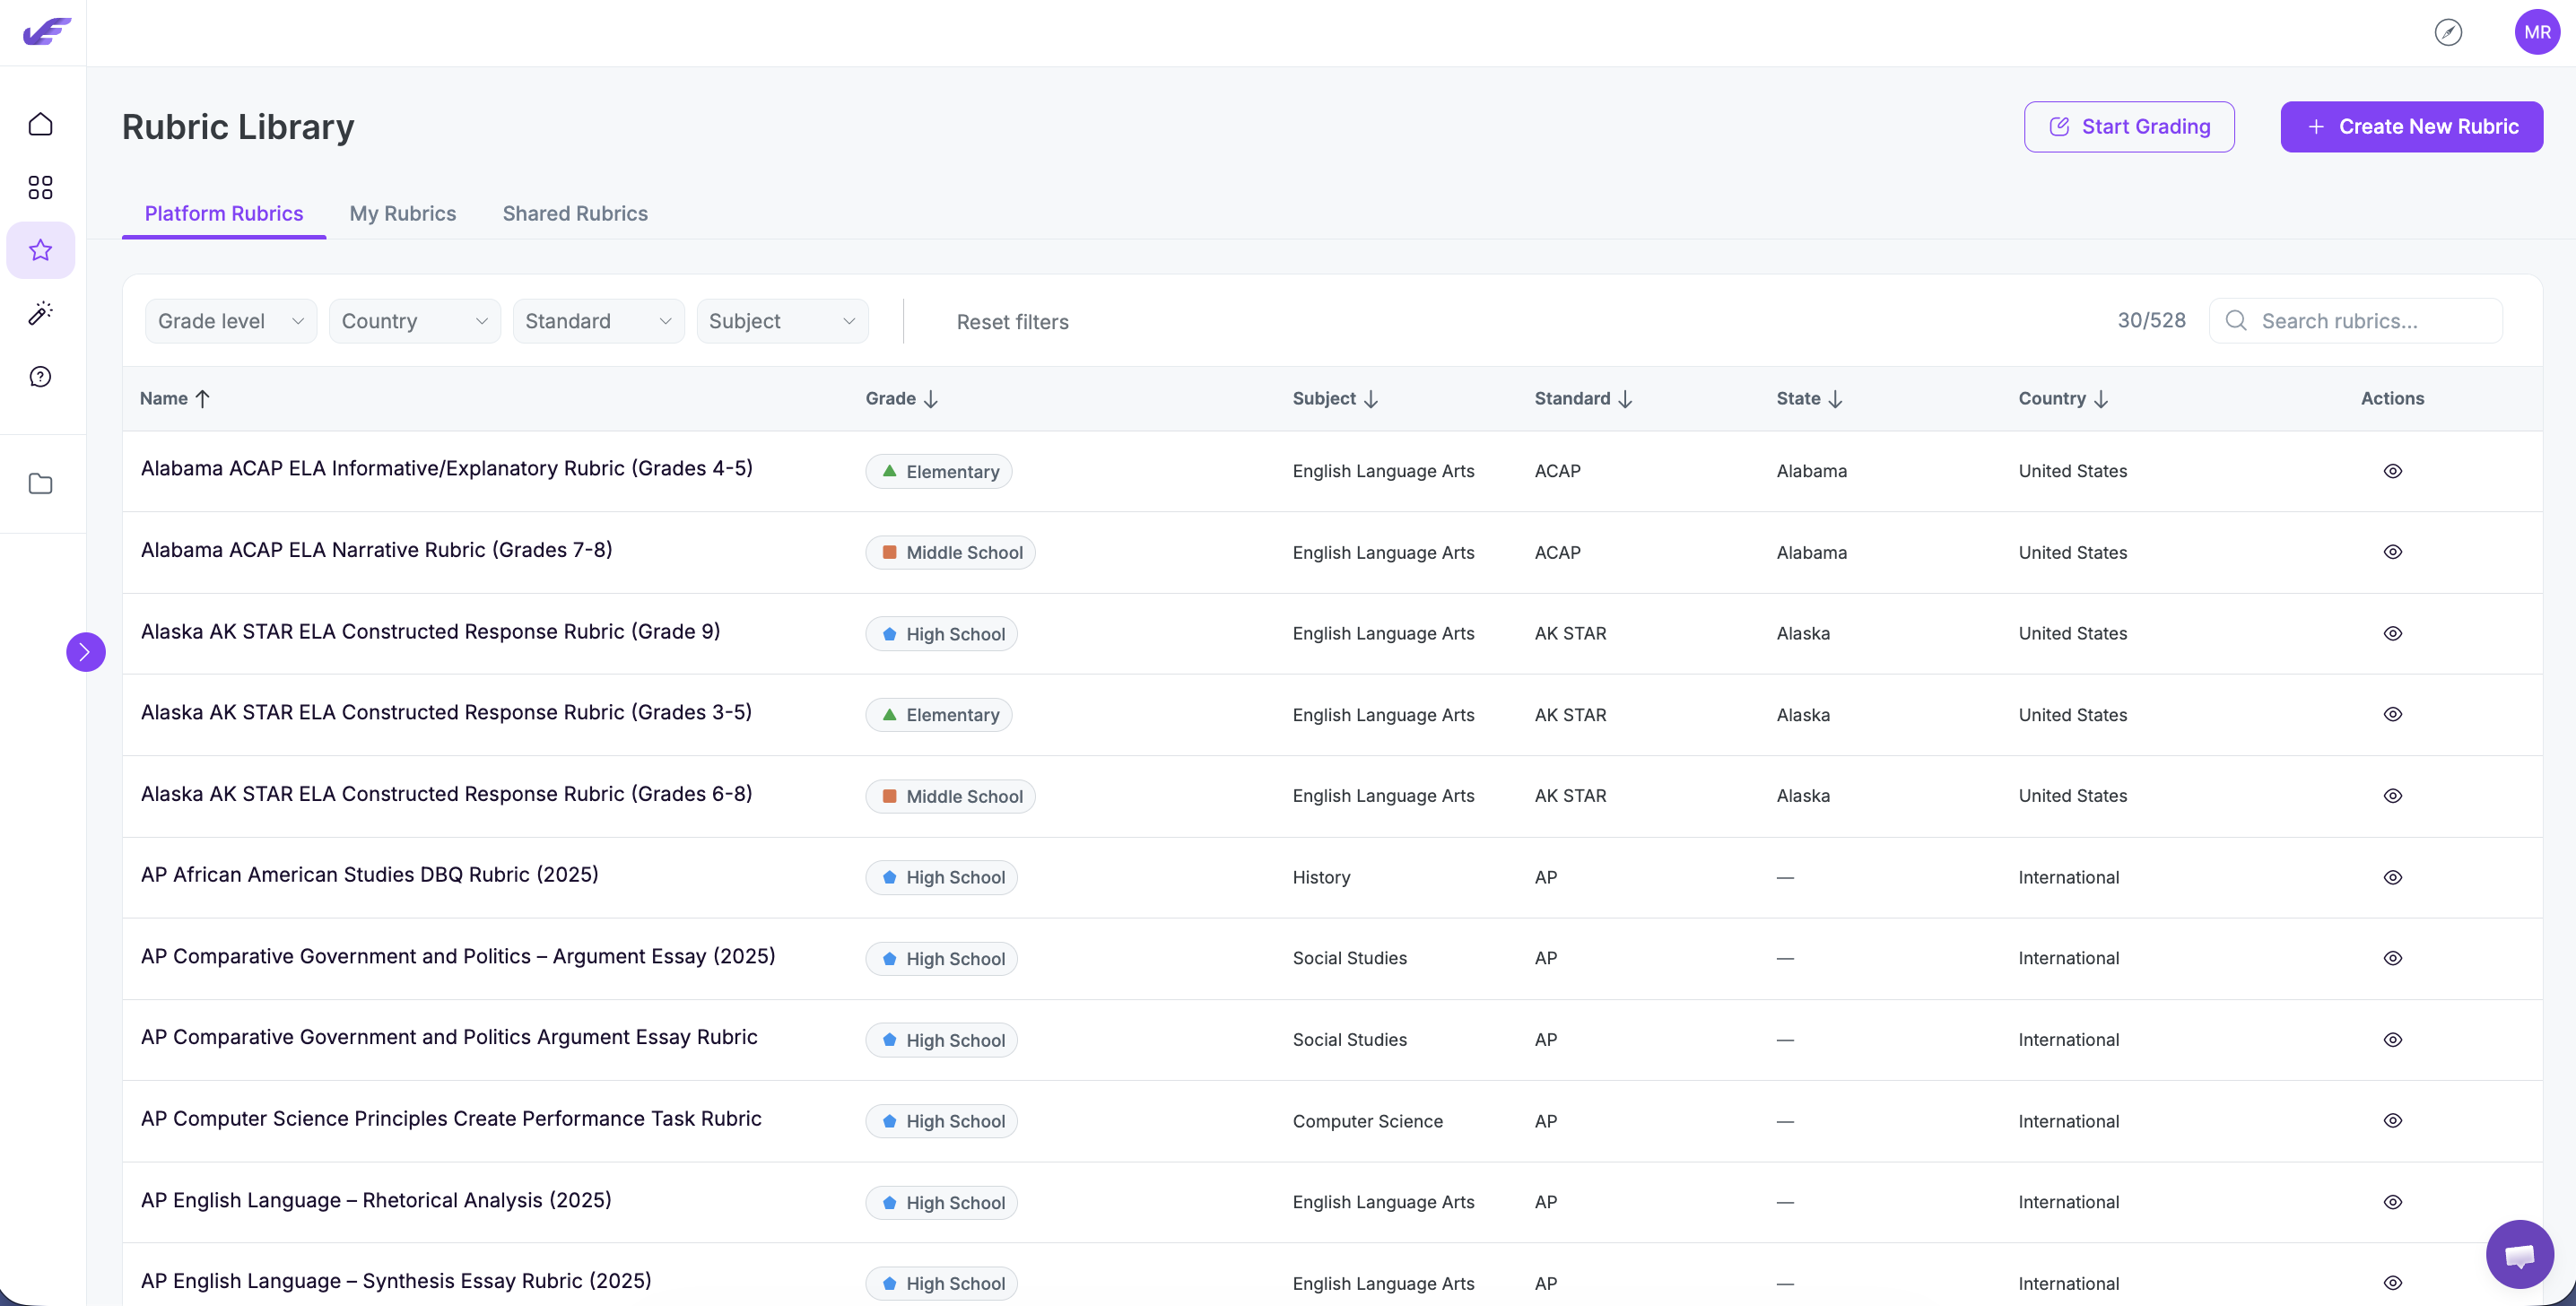View AP Computer Science Principles rubric eye icon

pyautogui.click(x=2392, y=1120)
